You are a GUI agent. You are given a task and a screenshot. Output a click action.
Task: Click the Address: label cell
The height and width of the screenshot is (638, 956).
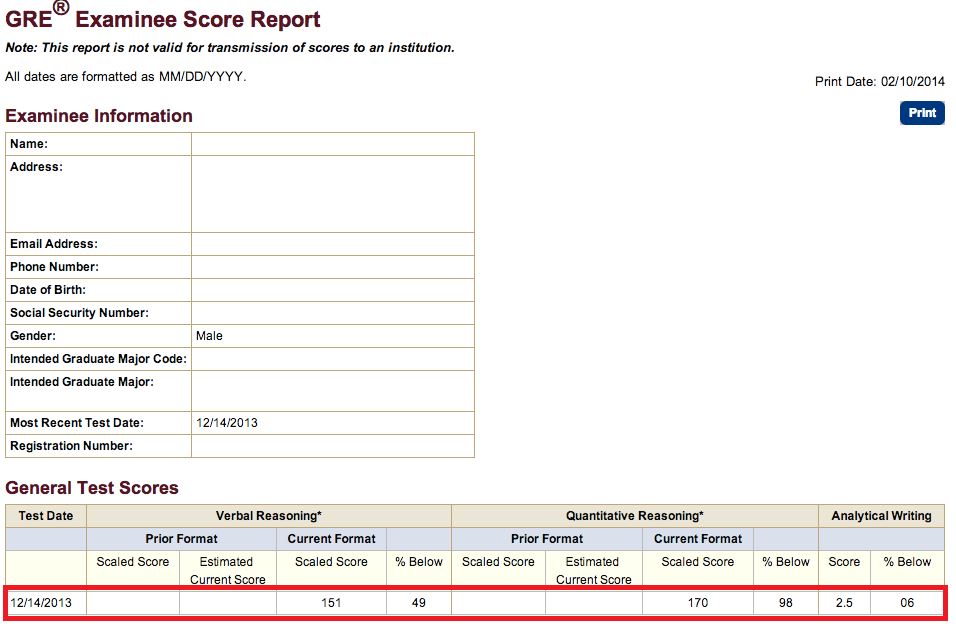pos(98,194)
